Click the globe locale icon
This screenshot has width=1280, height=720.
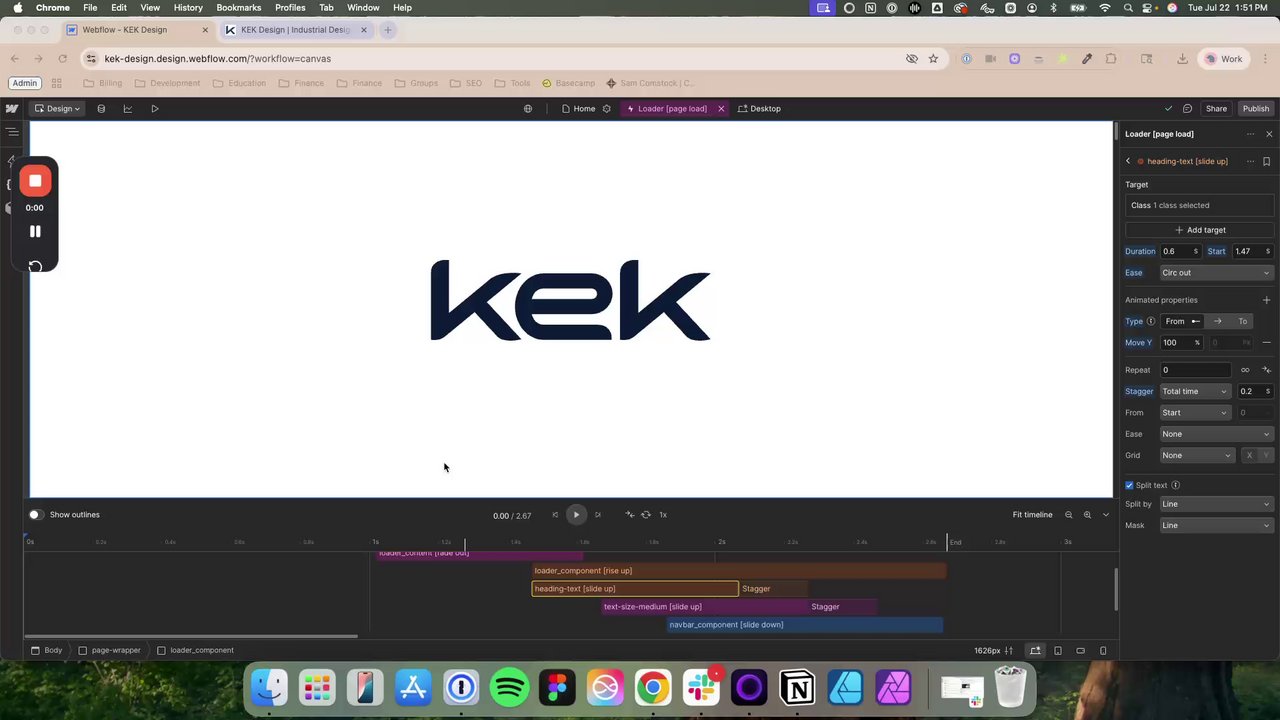click(528, 108)
